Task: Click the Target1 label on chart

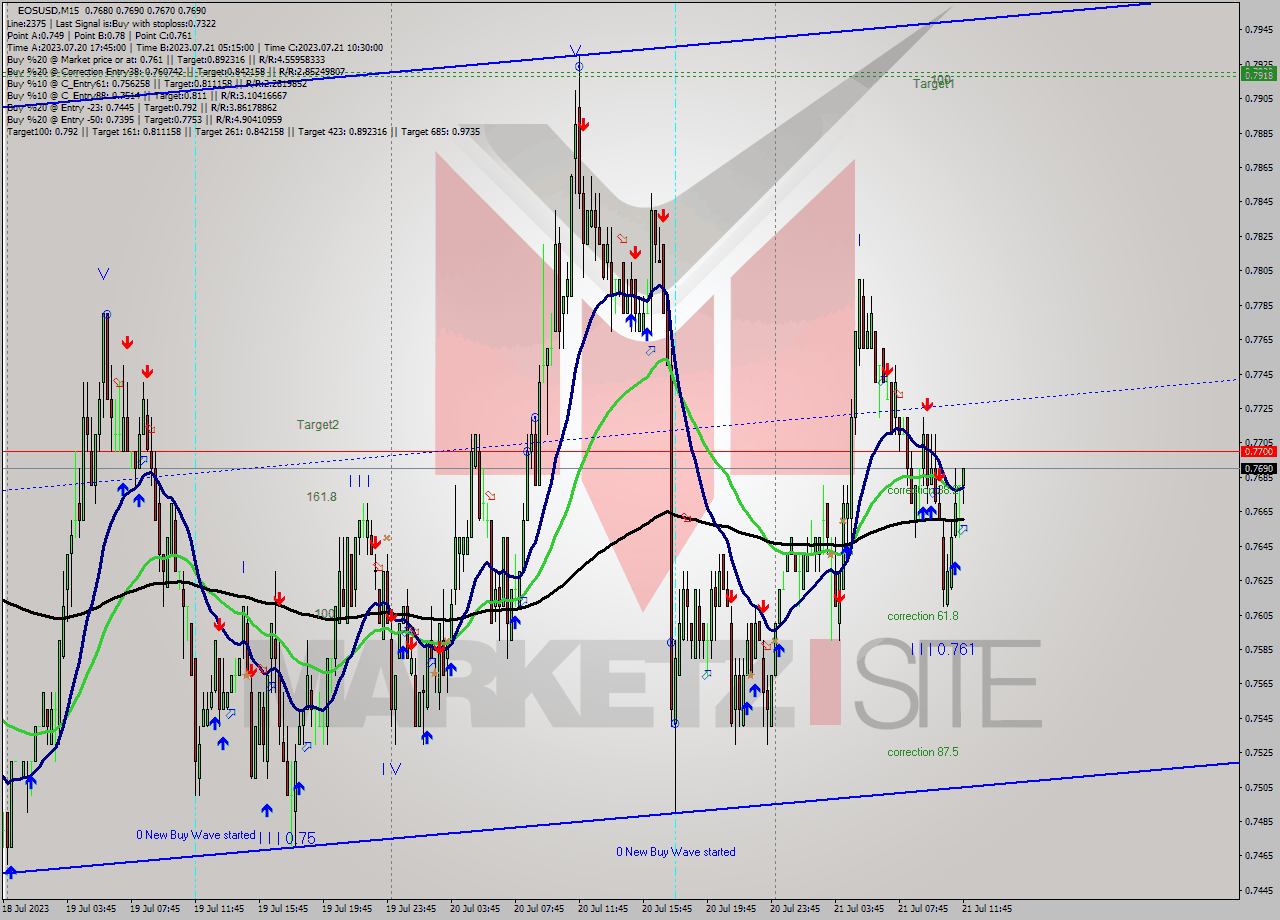Action: (934, 84)
